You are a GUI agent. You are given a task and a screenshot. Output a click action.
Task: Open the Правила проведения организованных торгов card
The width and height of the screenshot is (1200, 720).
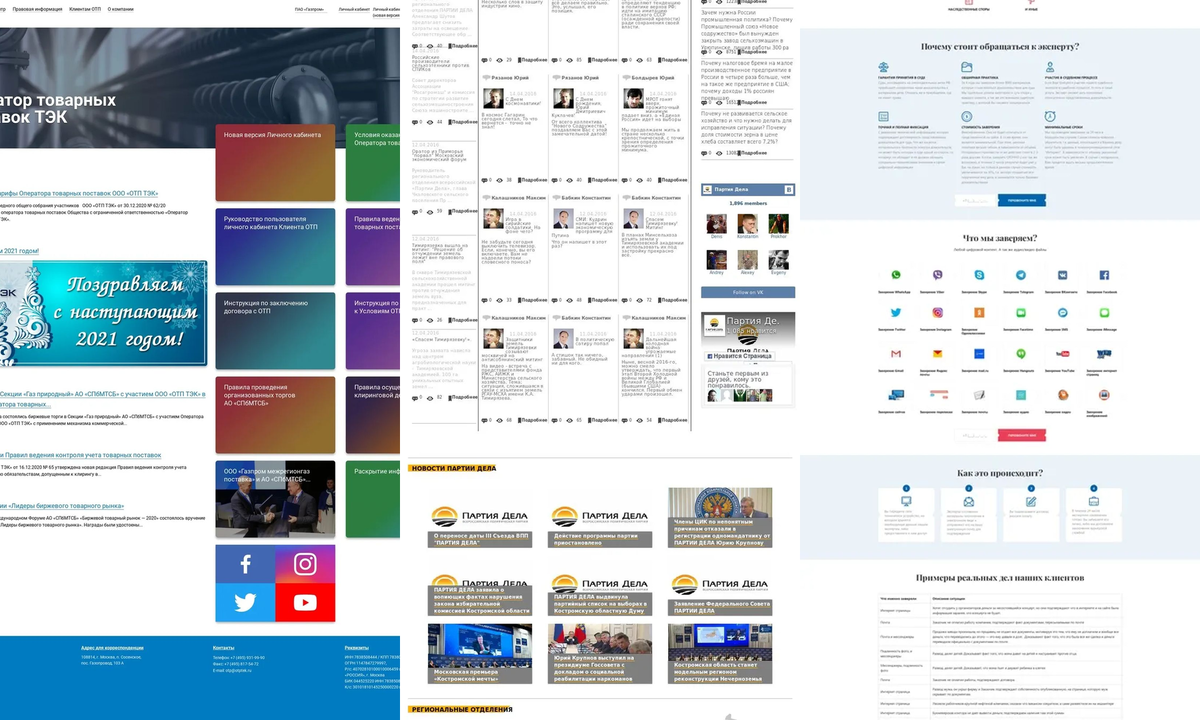coord(275,415)
